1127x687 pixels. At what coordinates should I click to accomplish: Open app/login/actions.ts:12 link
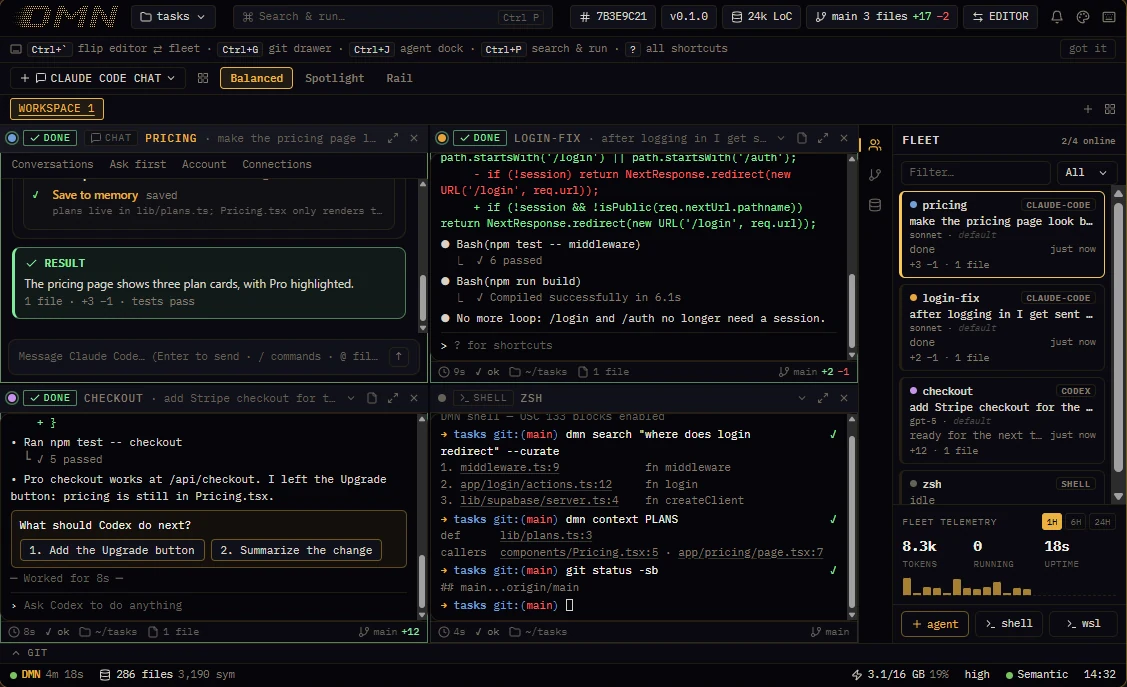point(536,484)
